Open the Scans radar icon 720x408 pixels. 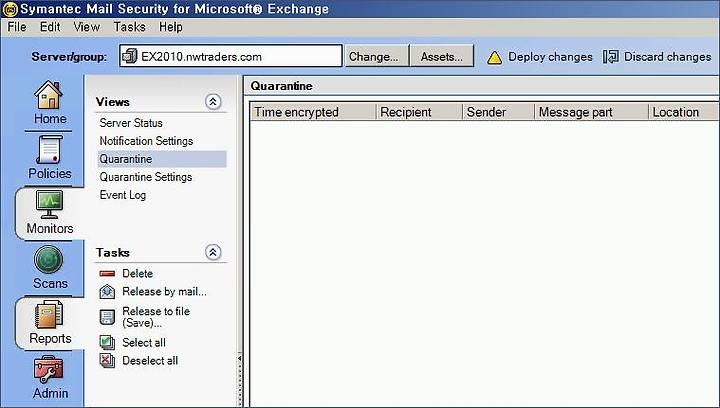(x=48, y=260)
